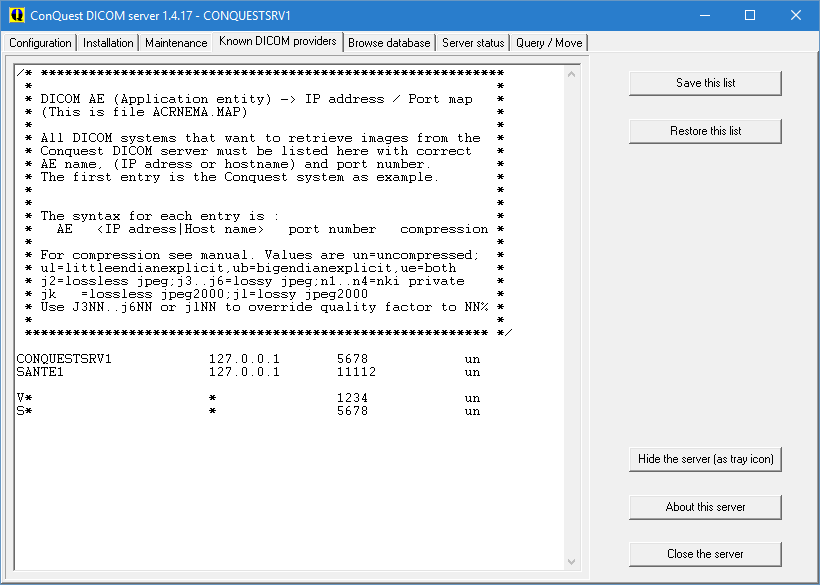Viewport: 820px width, 585px height.
Task: Click the ConQuest application icon in title bar
Action: coord(14,15)
